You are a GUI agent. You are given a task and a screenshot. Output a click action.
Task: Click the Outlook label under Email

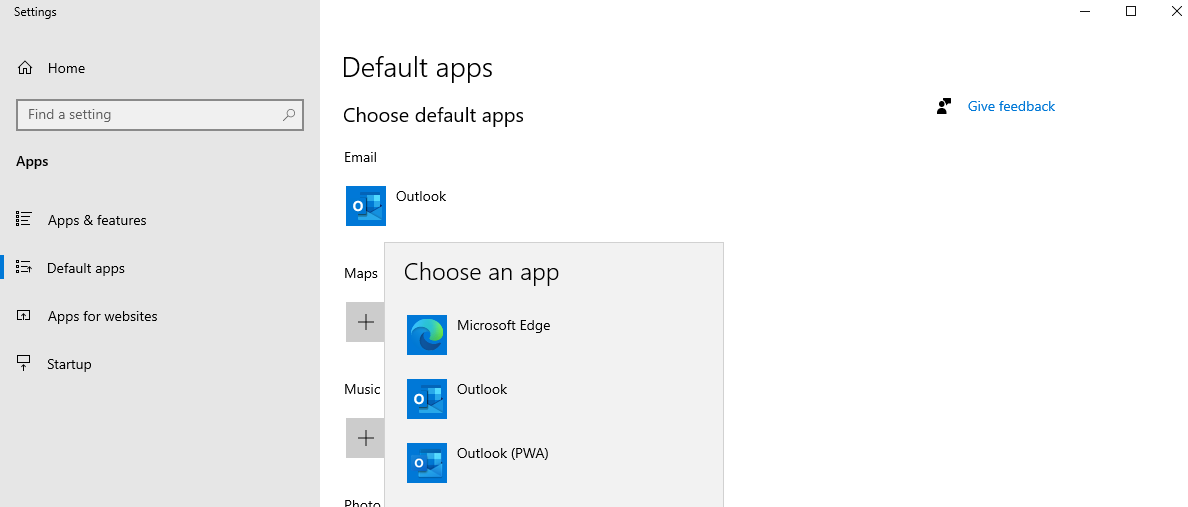421,196
